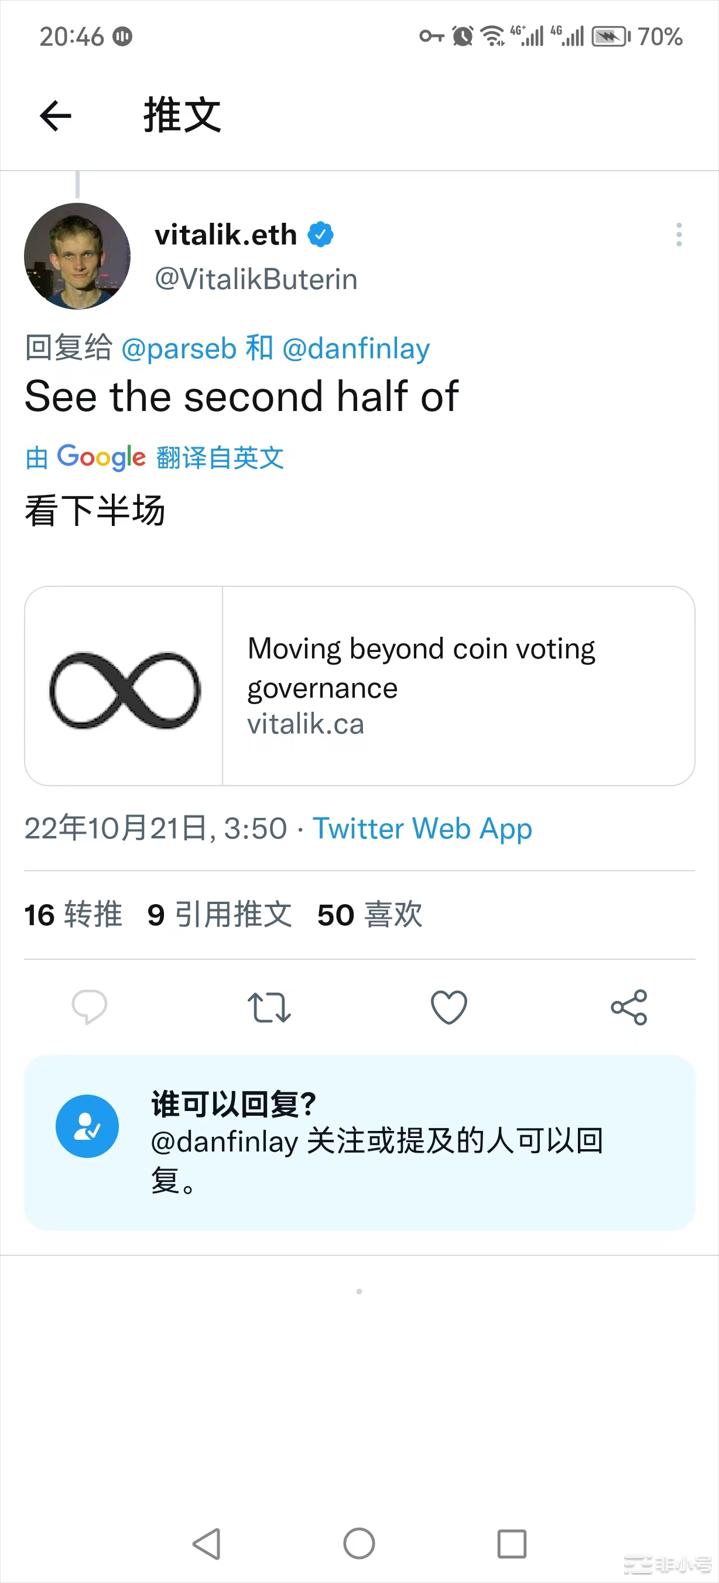Tap the back arrow to leave the tweet
This screenshot has width=719, height=1583.
[56, 115]
